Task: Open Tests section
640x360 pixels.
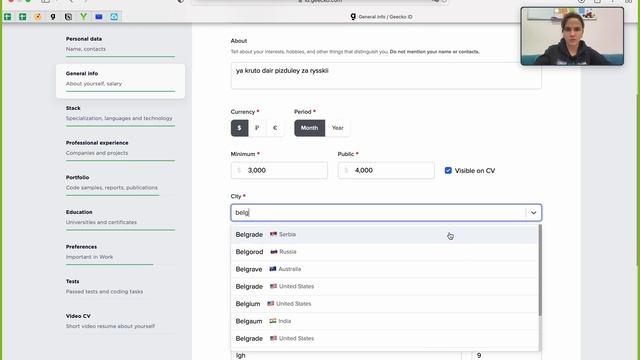Action: coord(120,287)
